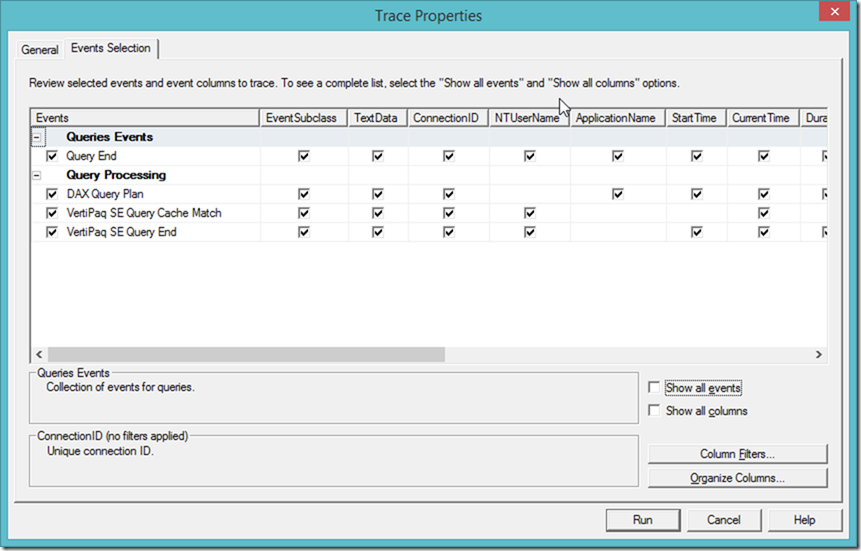Click the Events column header
Viewport: 861px width, 551px height.
click(145, 118)
